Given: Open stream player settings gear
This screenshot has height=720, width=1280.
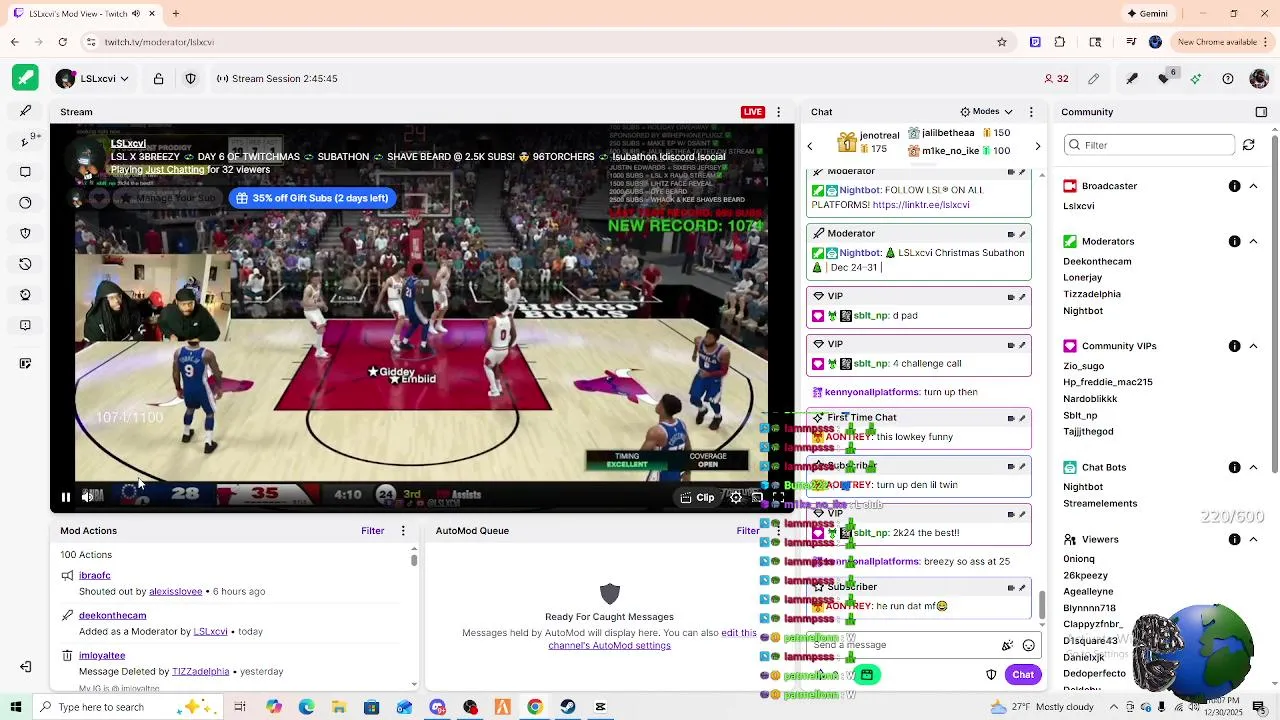Looking at the screenshot, I should 736,497.
